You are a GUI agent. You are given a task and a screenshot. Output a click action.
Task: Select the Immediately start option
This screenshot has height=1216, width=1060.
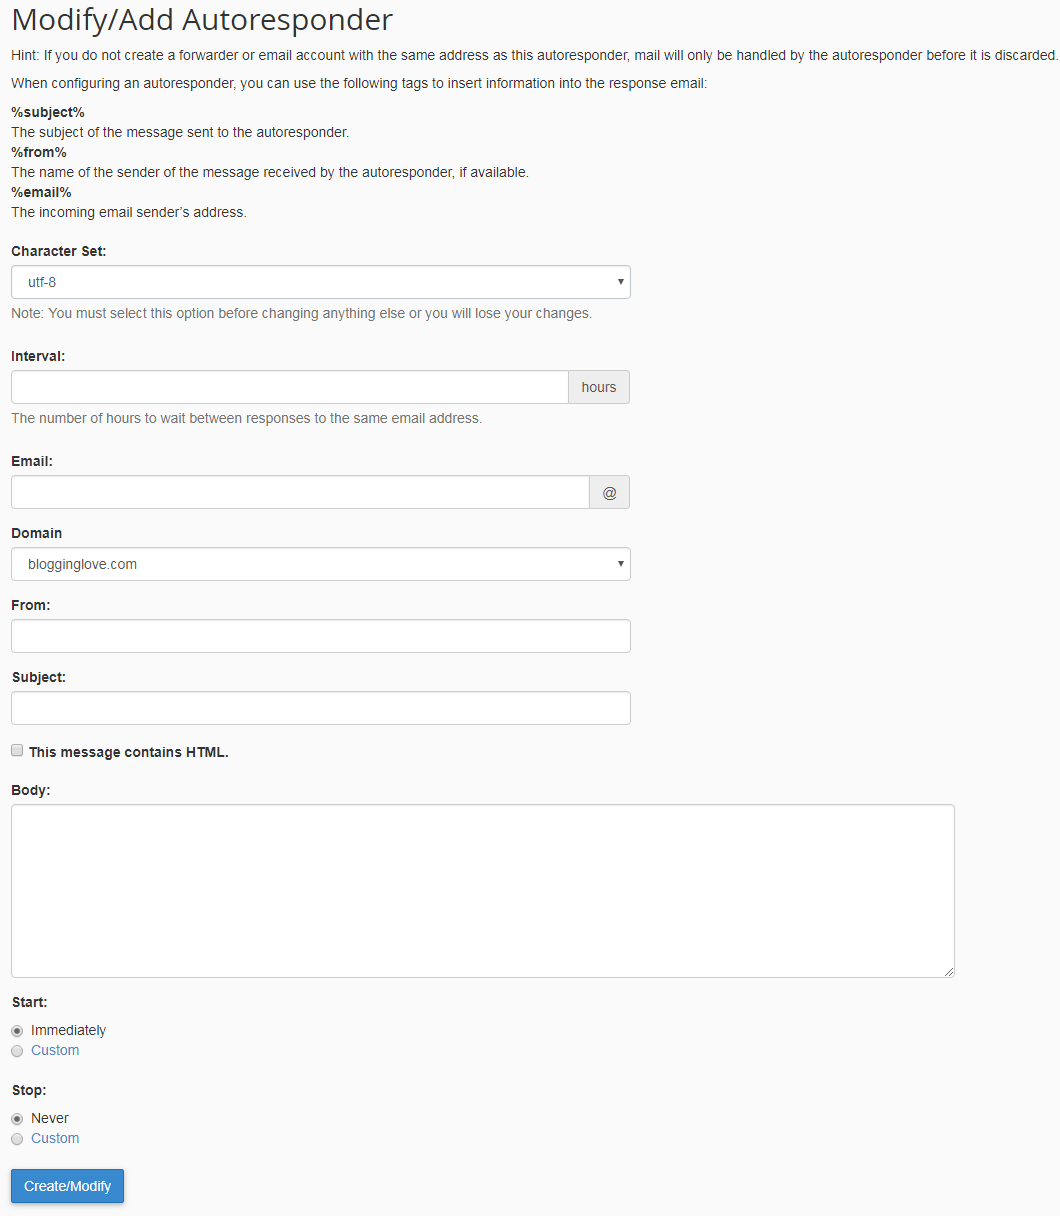[x=16, y=1030]
